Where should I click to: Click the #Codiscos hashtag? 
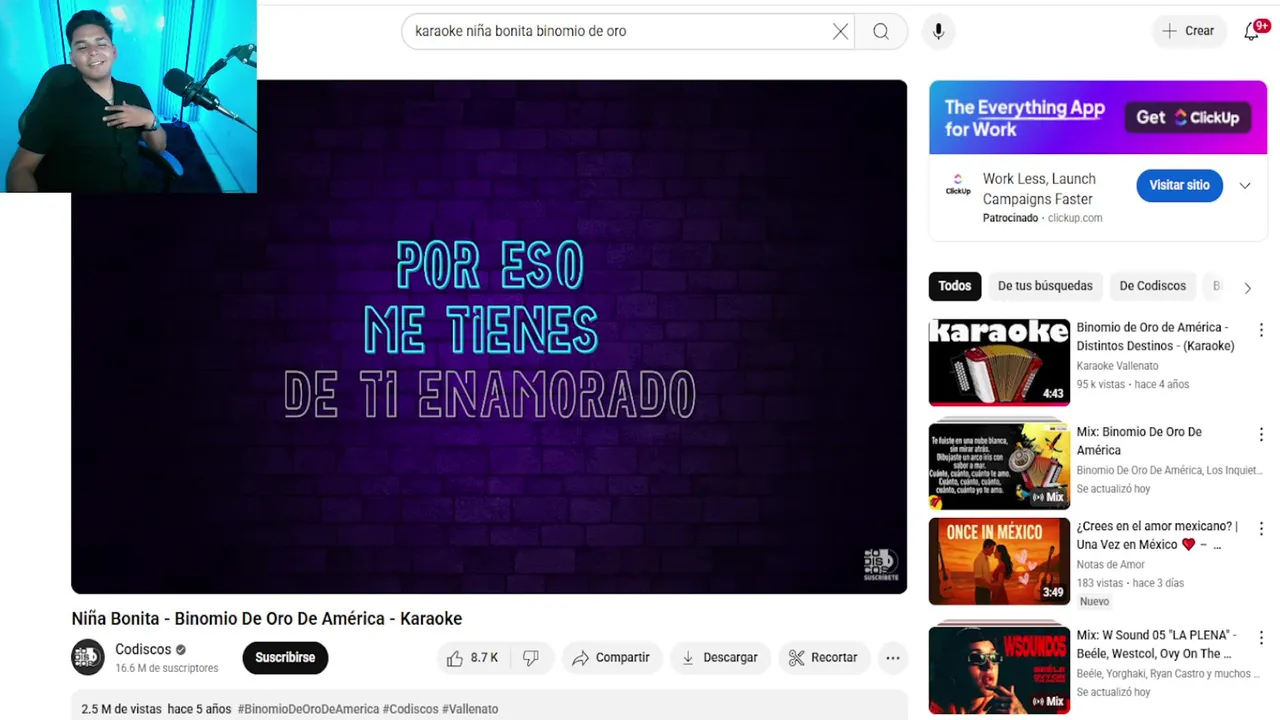point(410,709)
